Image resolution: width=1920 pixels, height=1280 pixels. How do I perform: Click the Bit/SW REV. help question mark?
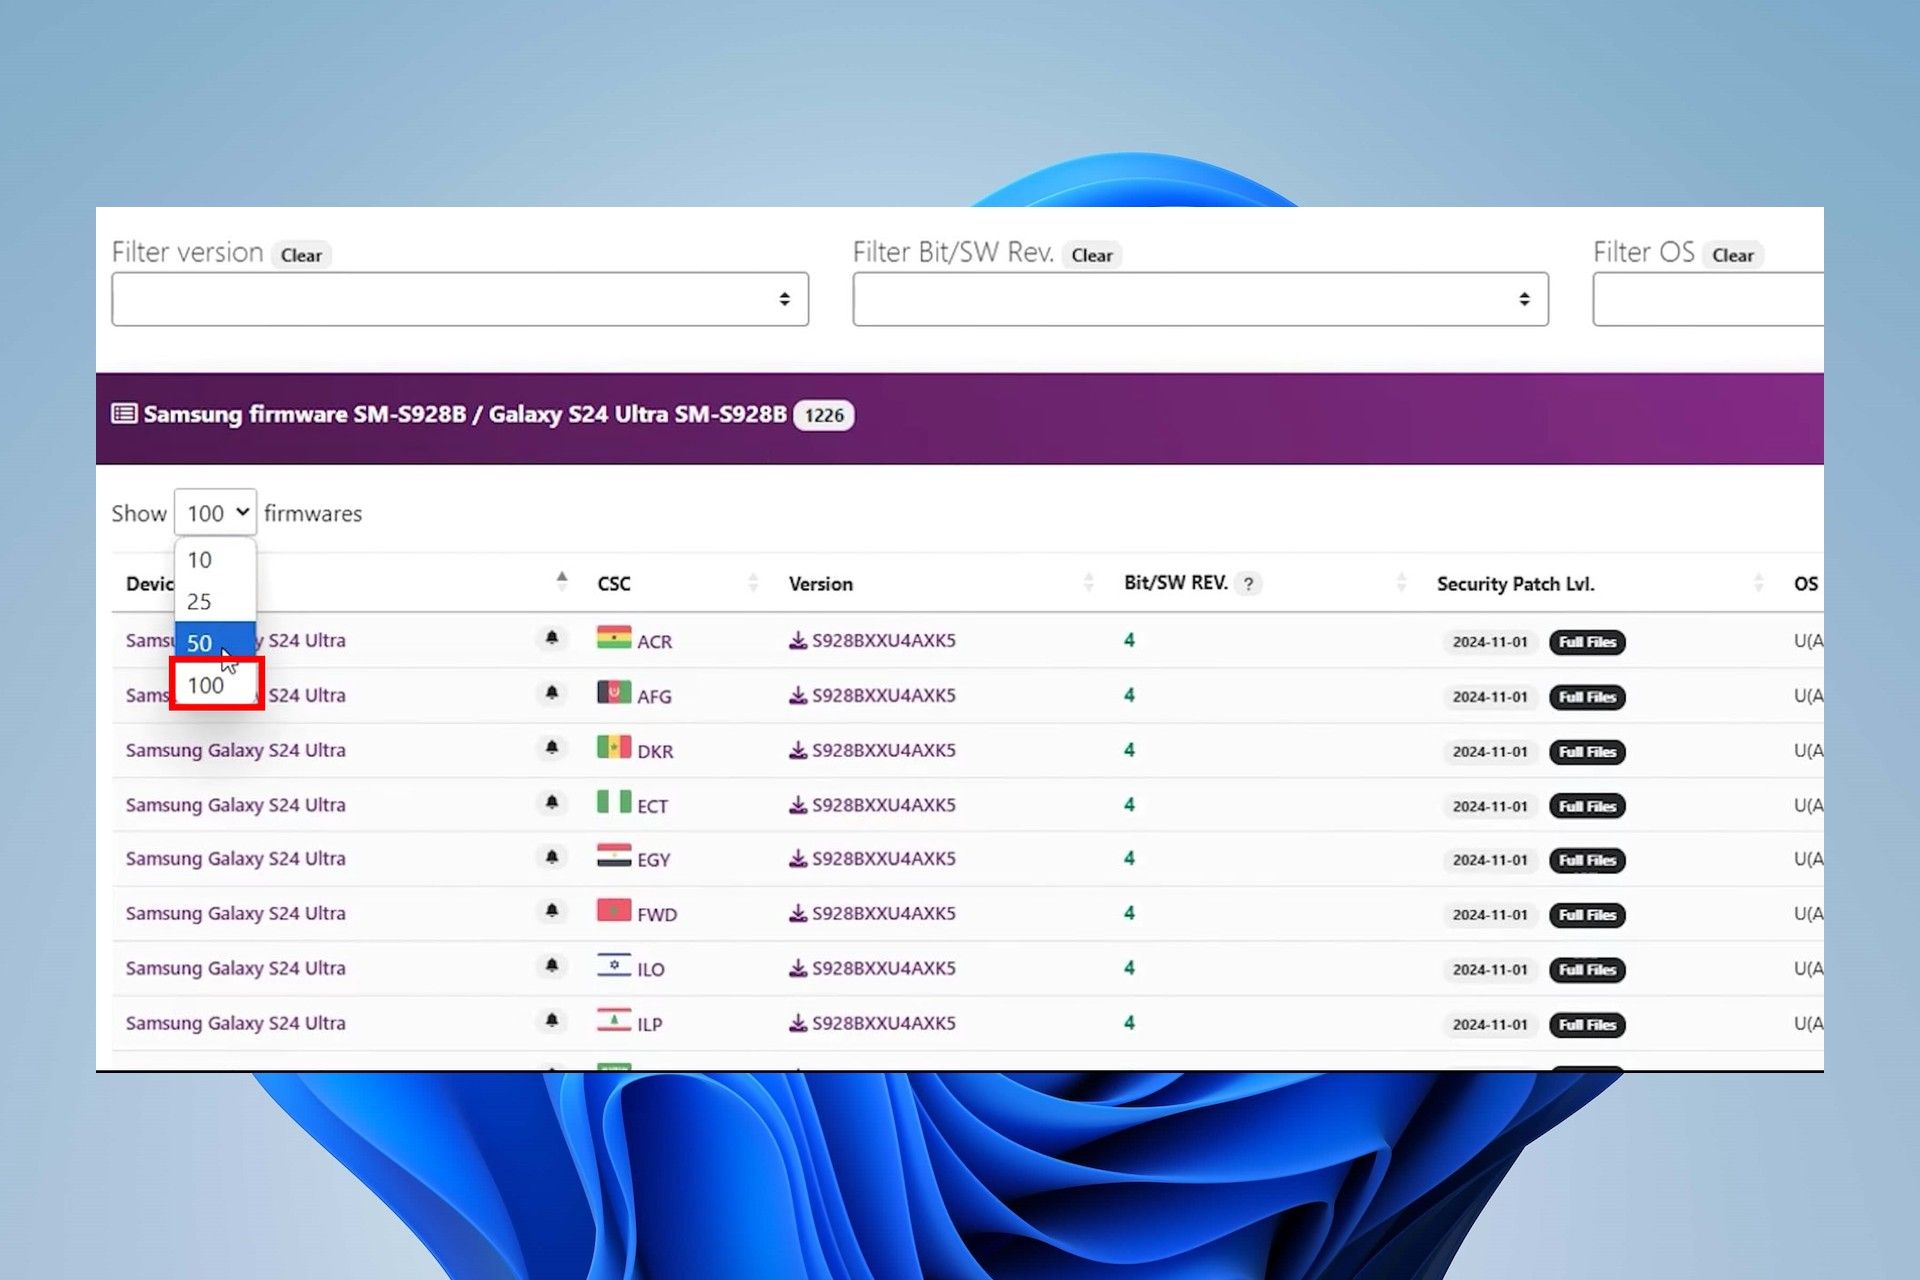pyautogui.click(x=1248, y=584)
